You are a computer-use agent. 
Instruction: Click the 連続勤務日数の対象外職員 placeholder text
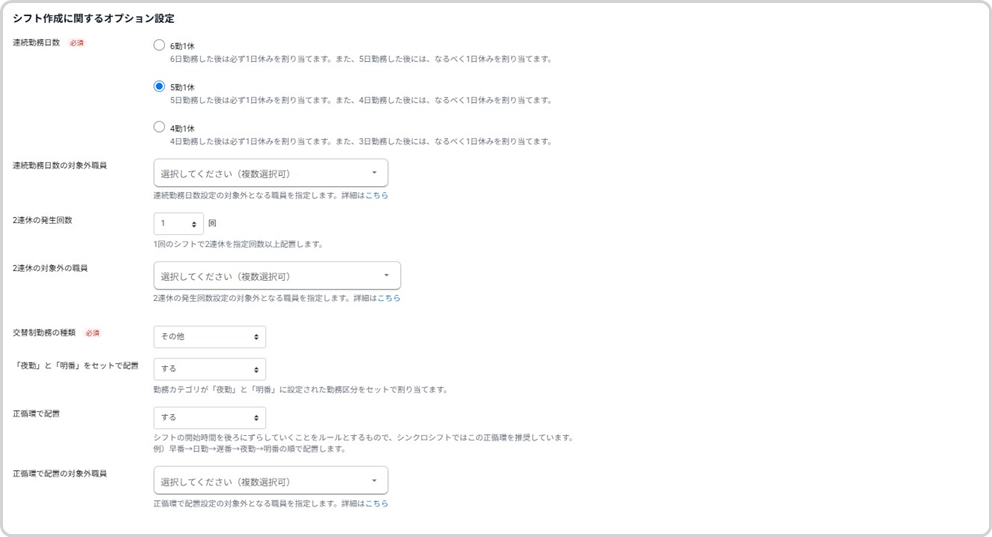tap(225, 174)
